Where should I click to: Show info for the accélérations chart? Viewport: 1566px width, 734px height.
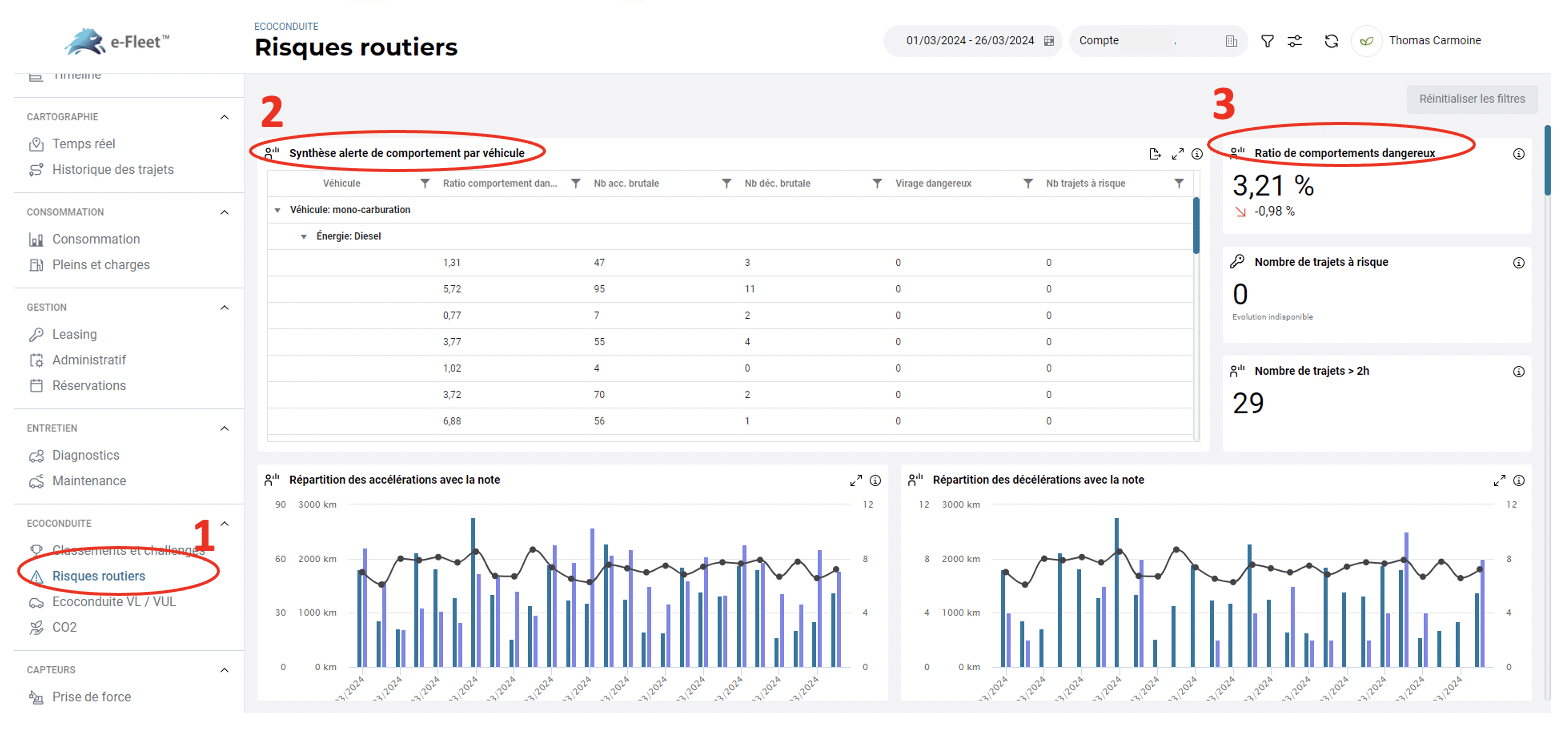click(875, 480)
